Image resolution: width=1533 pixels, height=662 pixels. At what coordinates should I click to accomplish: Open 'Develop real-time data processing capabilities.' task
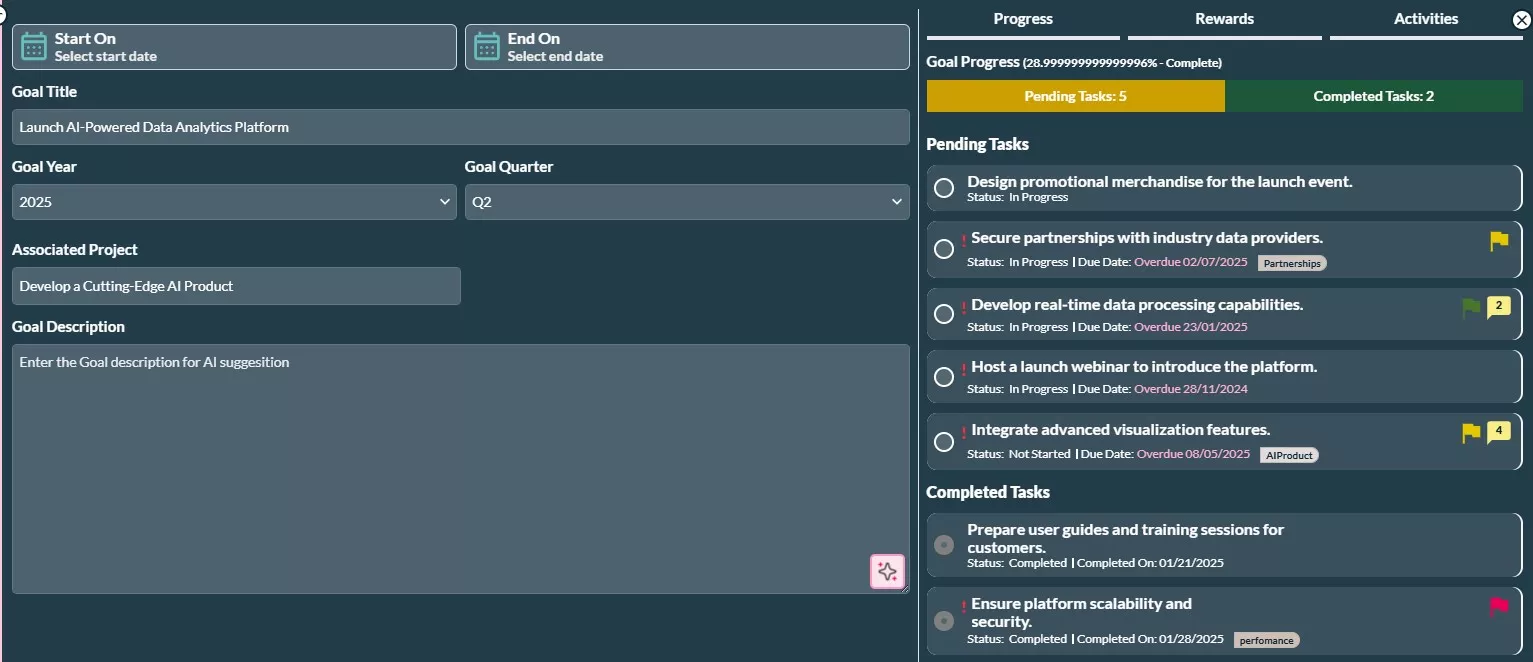point(1137,305)
